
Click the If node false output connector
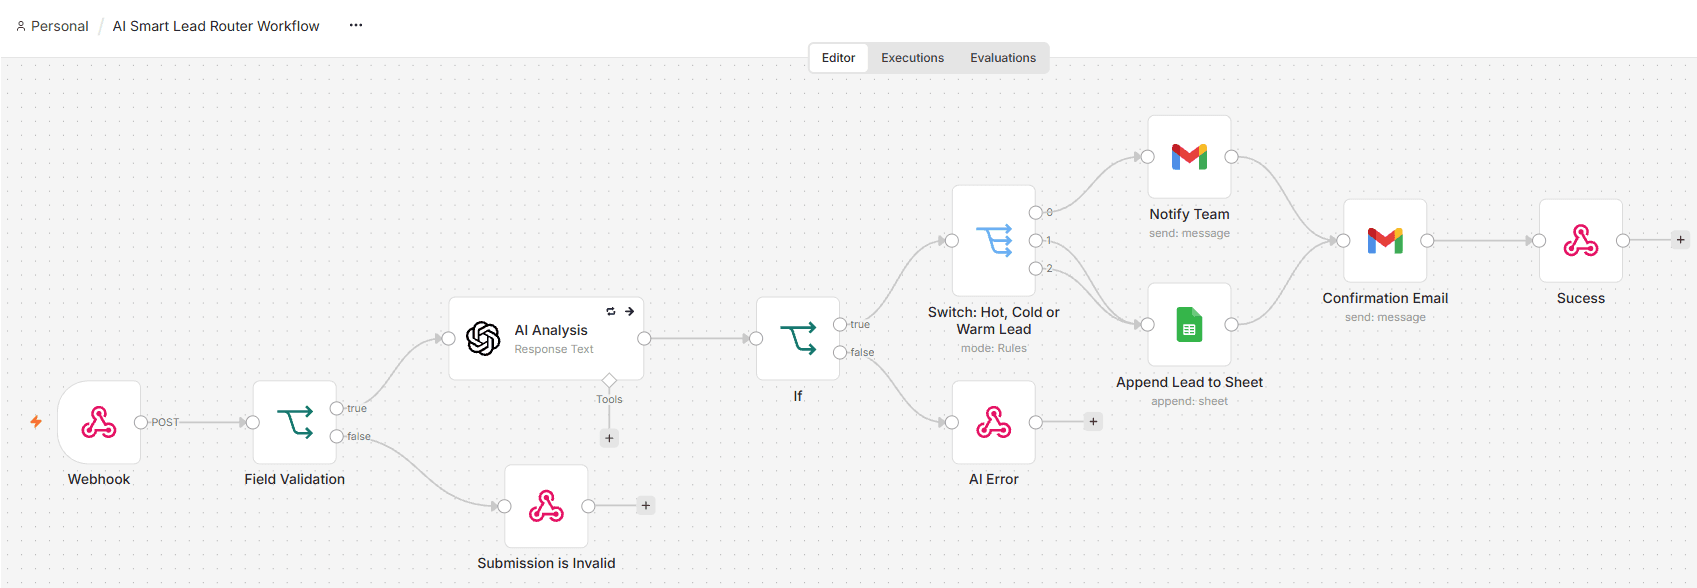pos(840,352)
